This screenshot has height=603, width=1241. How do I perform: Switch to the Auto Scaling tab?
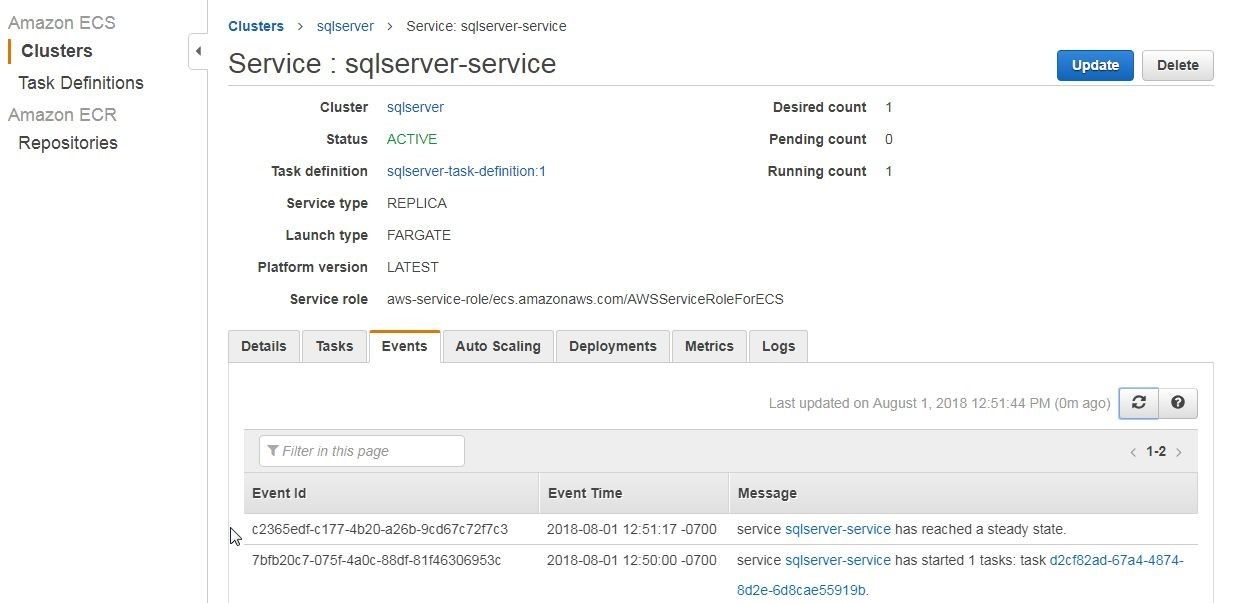tap(498, 346)
